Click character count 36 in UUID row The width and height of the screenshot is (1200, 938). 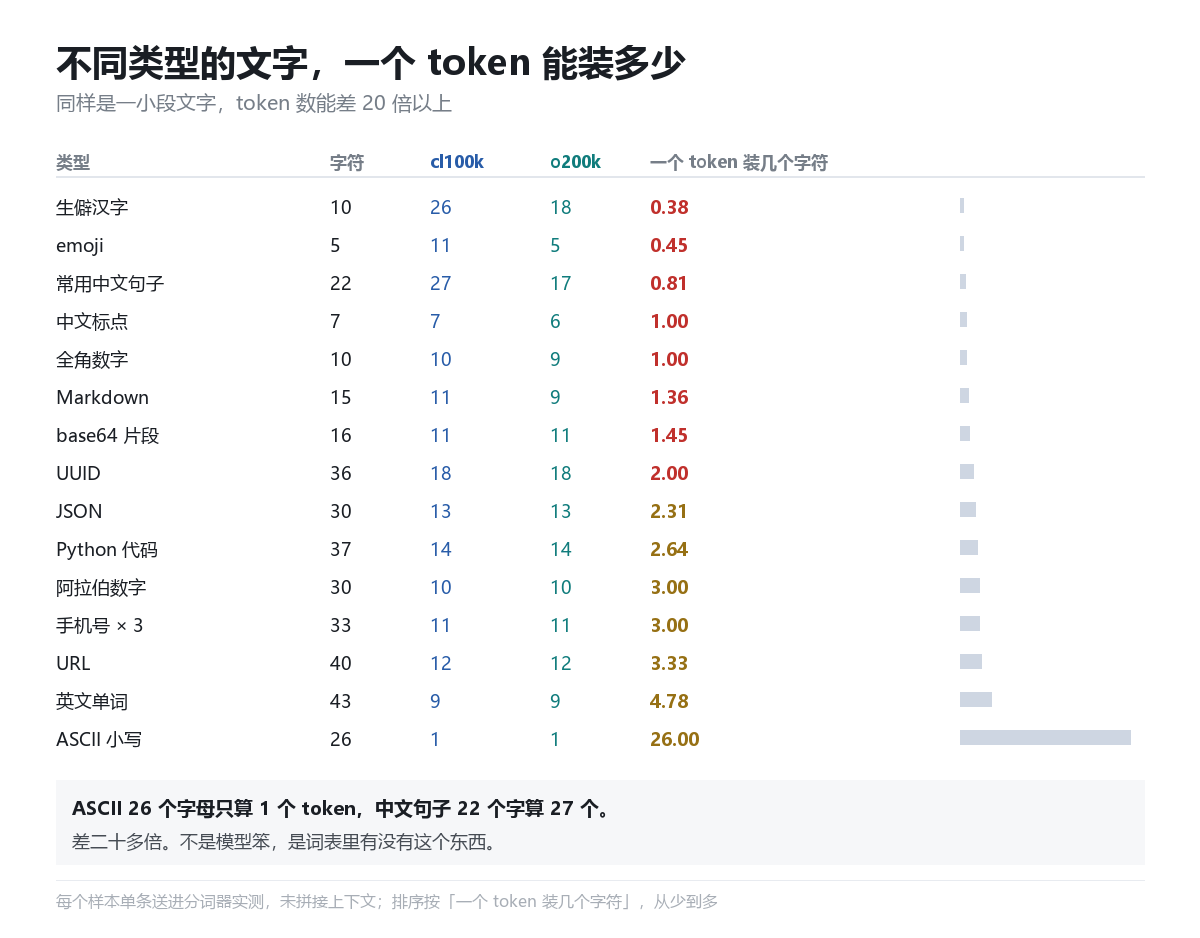[341, 474]
